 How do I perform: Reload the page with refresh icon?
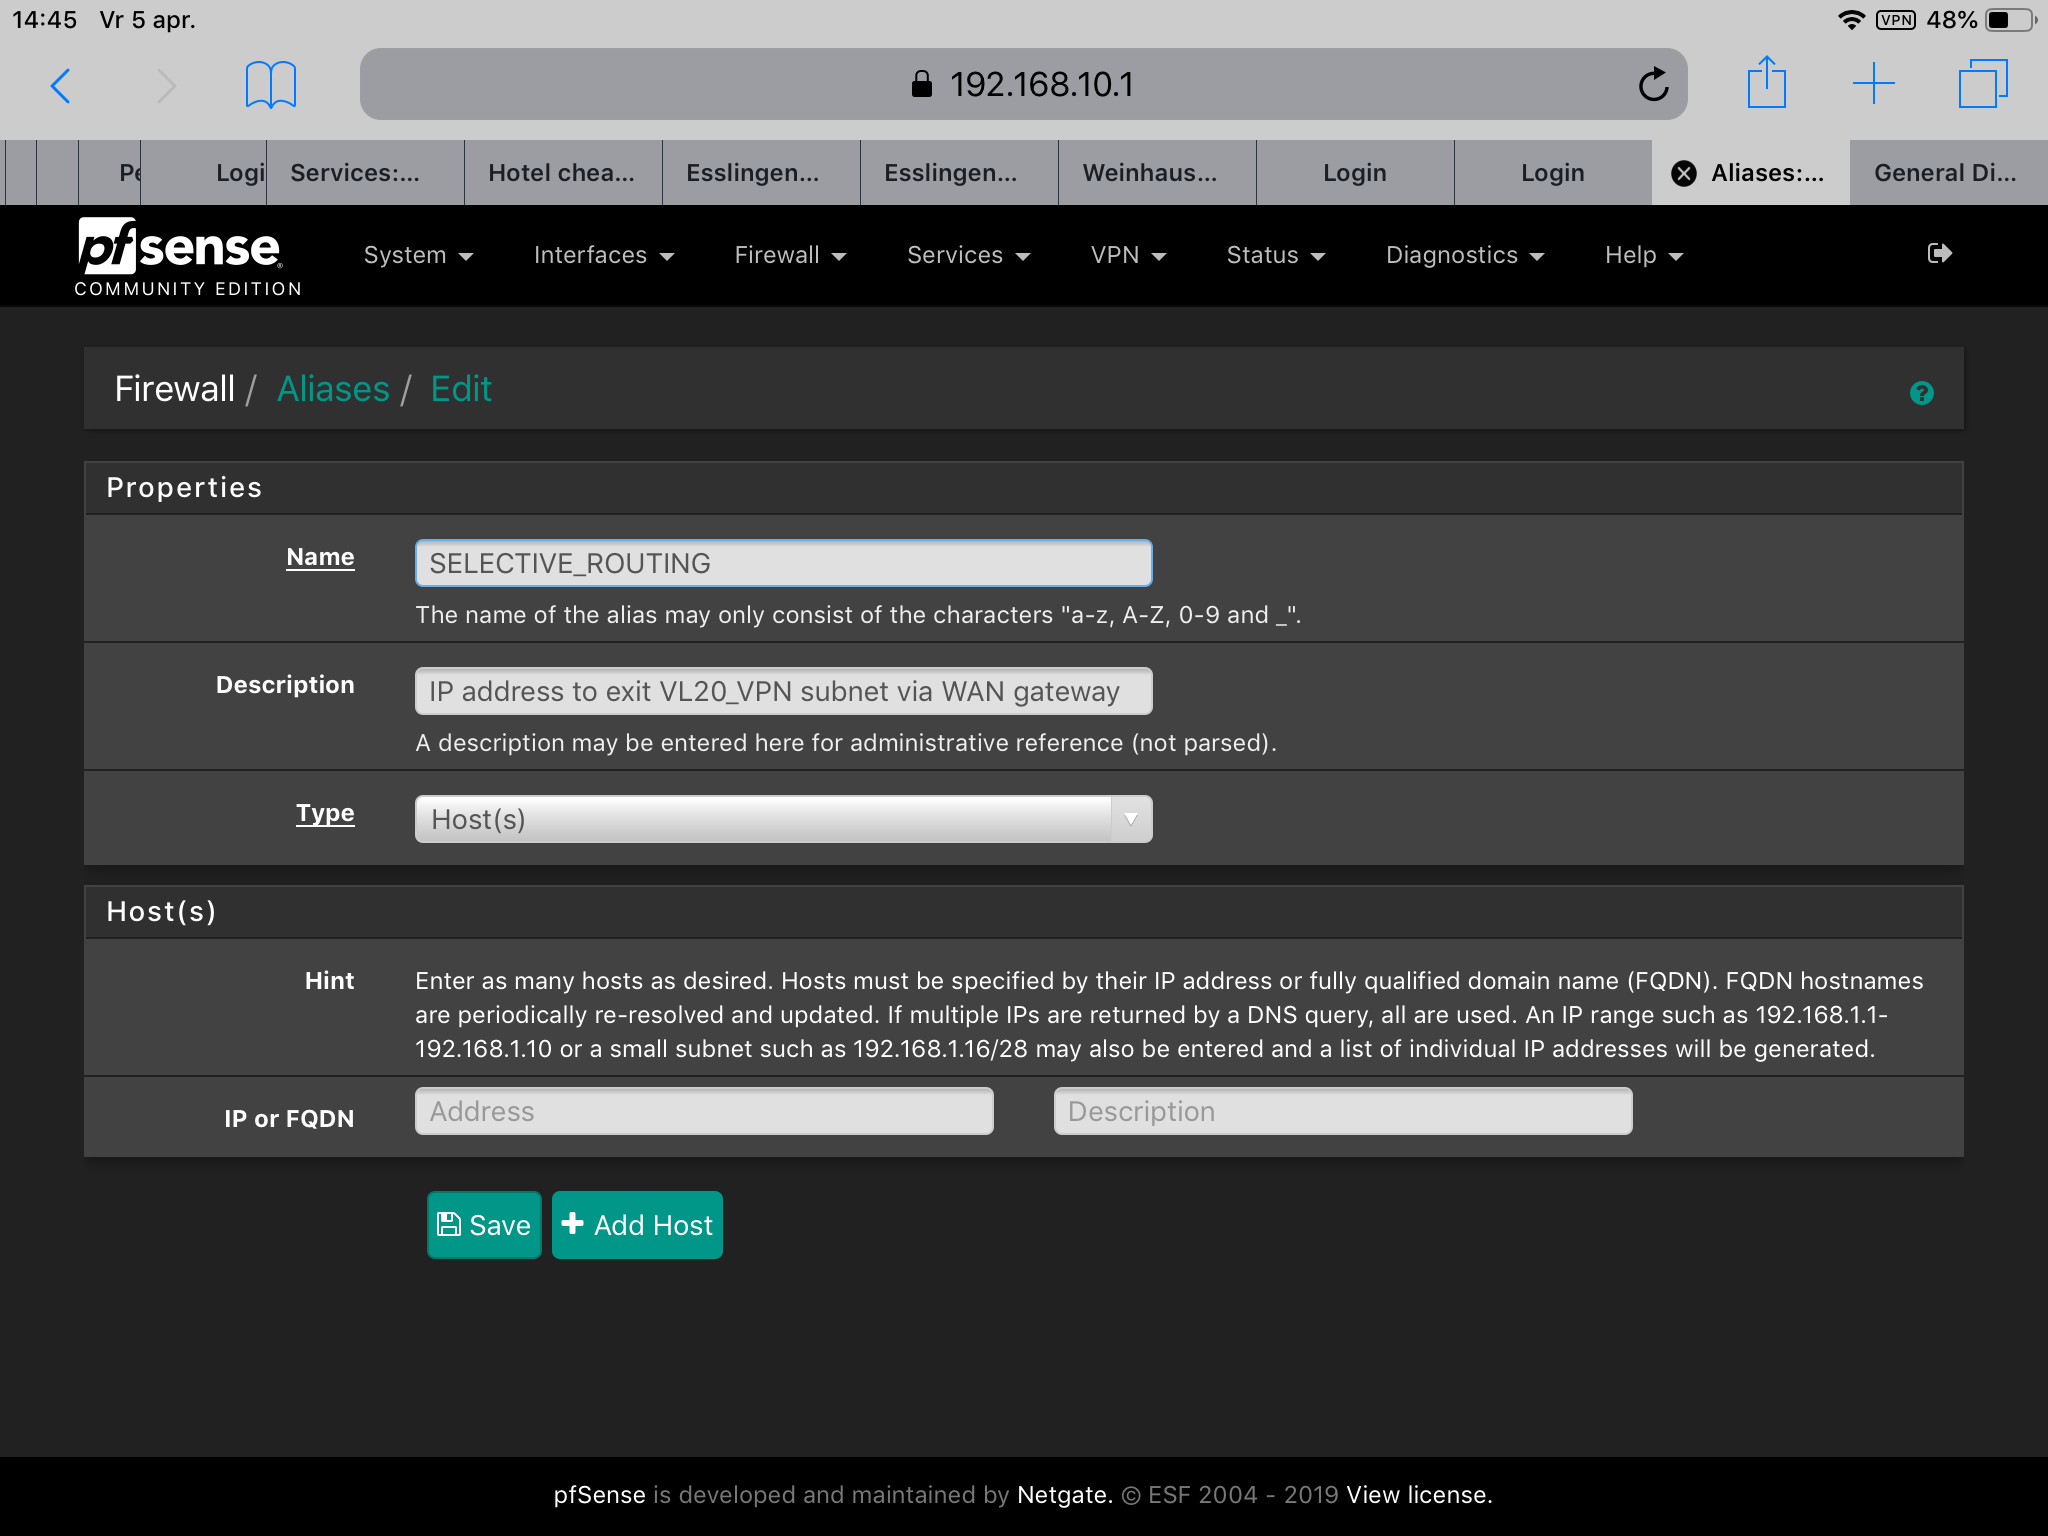pyautogui.click(x=1653, y=85)
